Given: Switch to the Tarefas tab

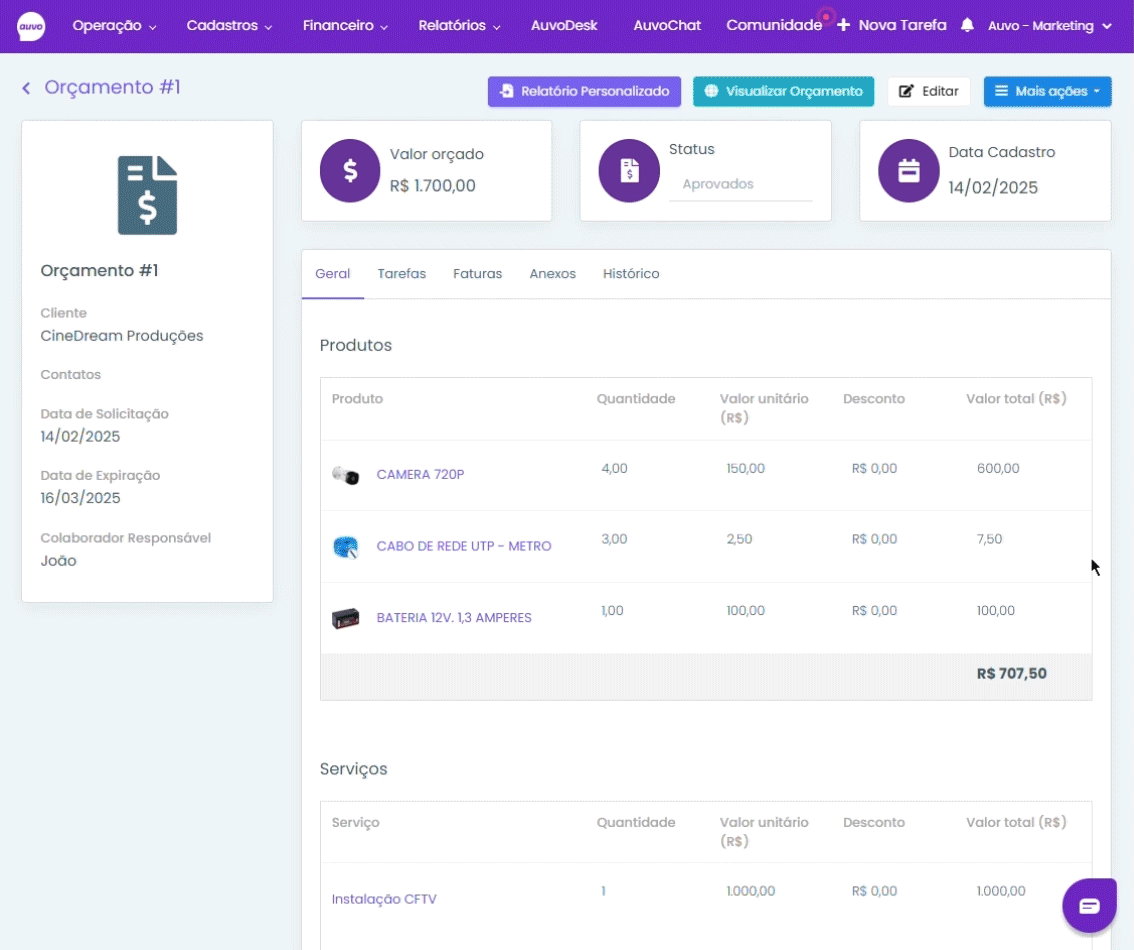Looking at the screenshot, I should point(401,274).
